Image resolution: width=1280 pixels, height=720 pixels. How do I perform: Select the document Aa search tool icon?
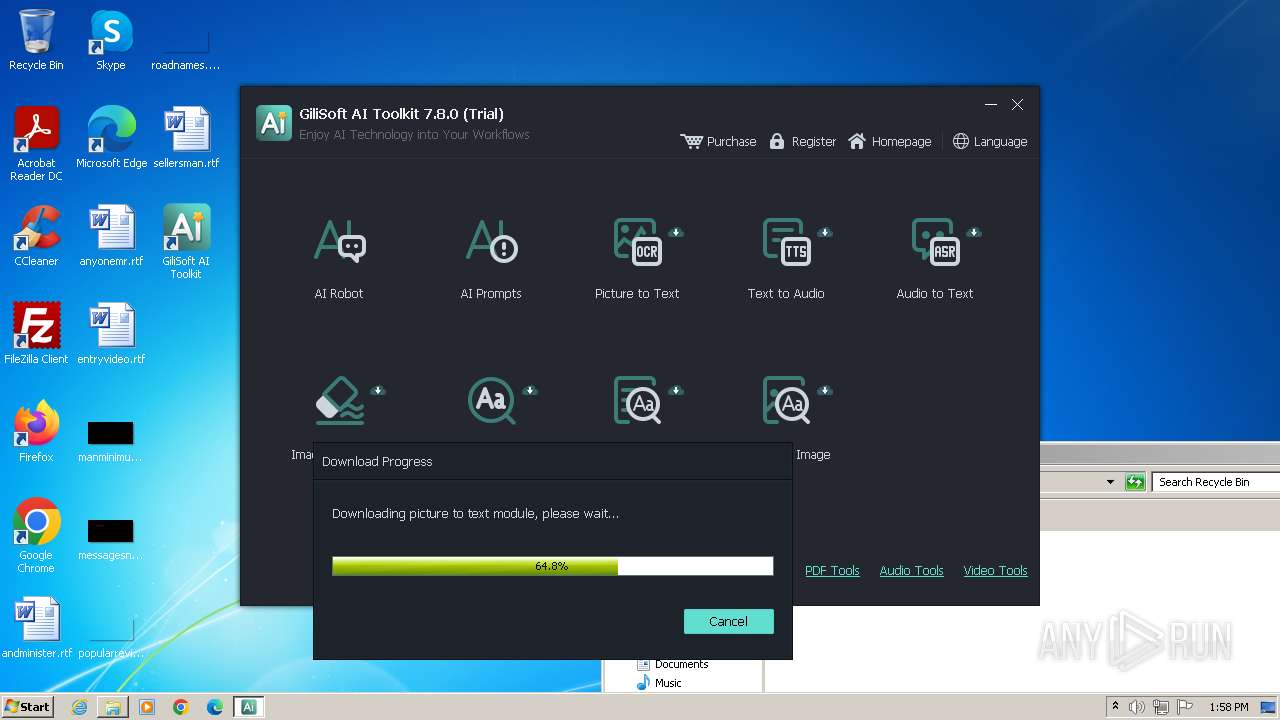(637, 400)
